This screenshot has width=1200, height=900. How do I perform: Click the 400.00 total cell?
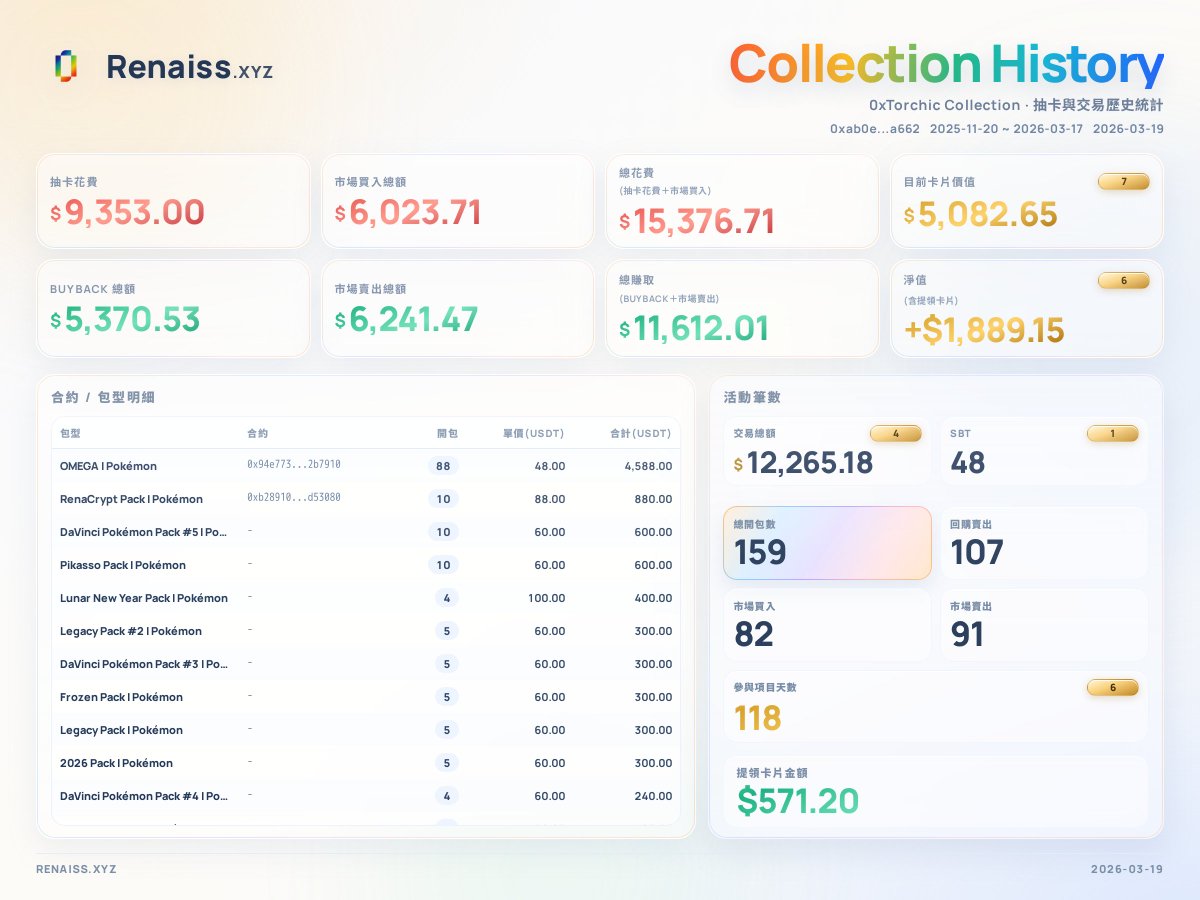coord(653,598)
